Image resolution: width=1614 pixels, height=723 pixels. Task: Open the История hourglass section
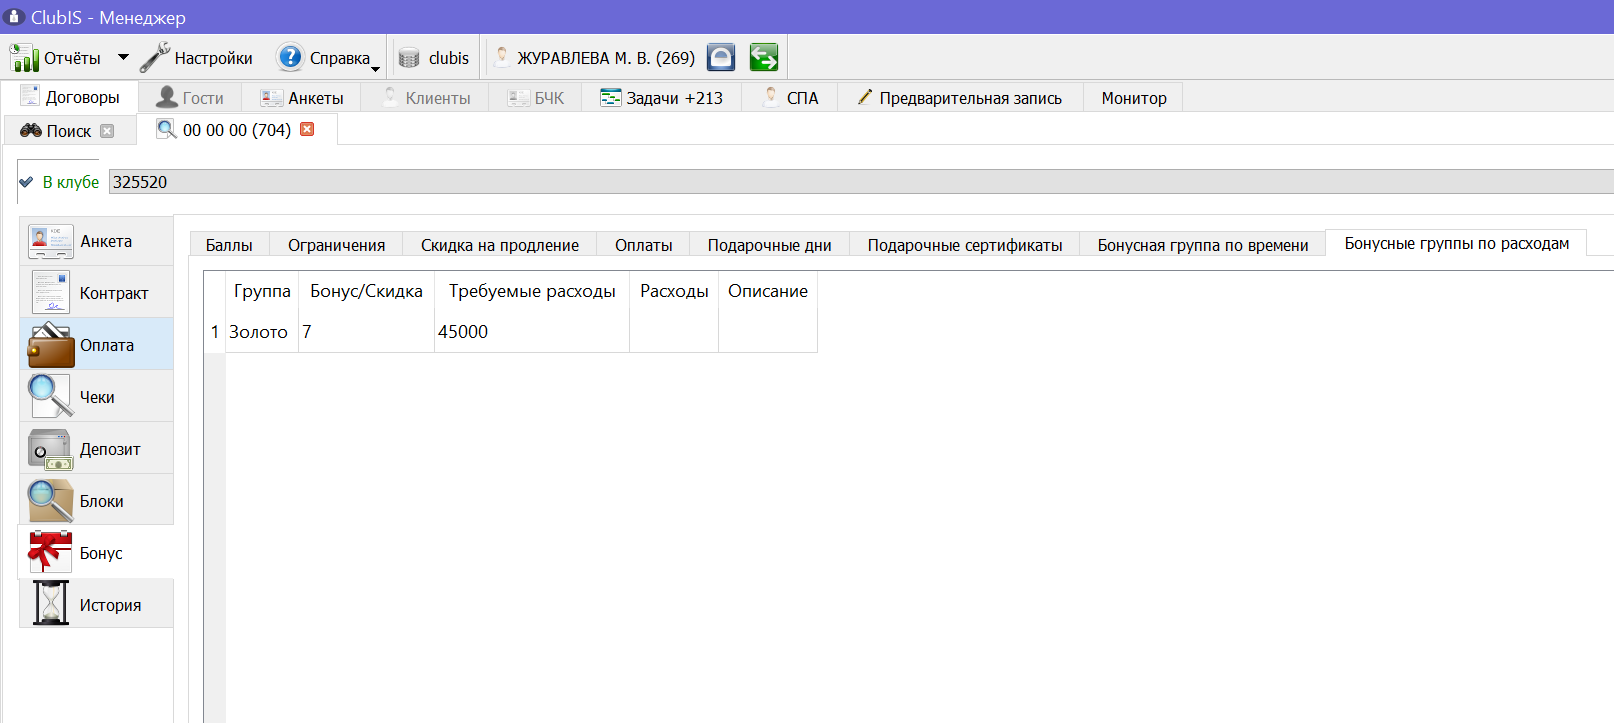coord(96,605)
